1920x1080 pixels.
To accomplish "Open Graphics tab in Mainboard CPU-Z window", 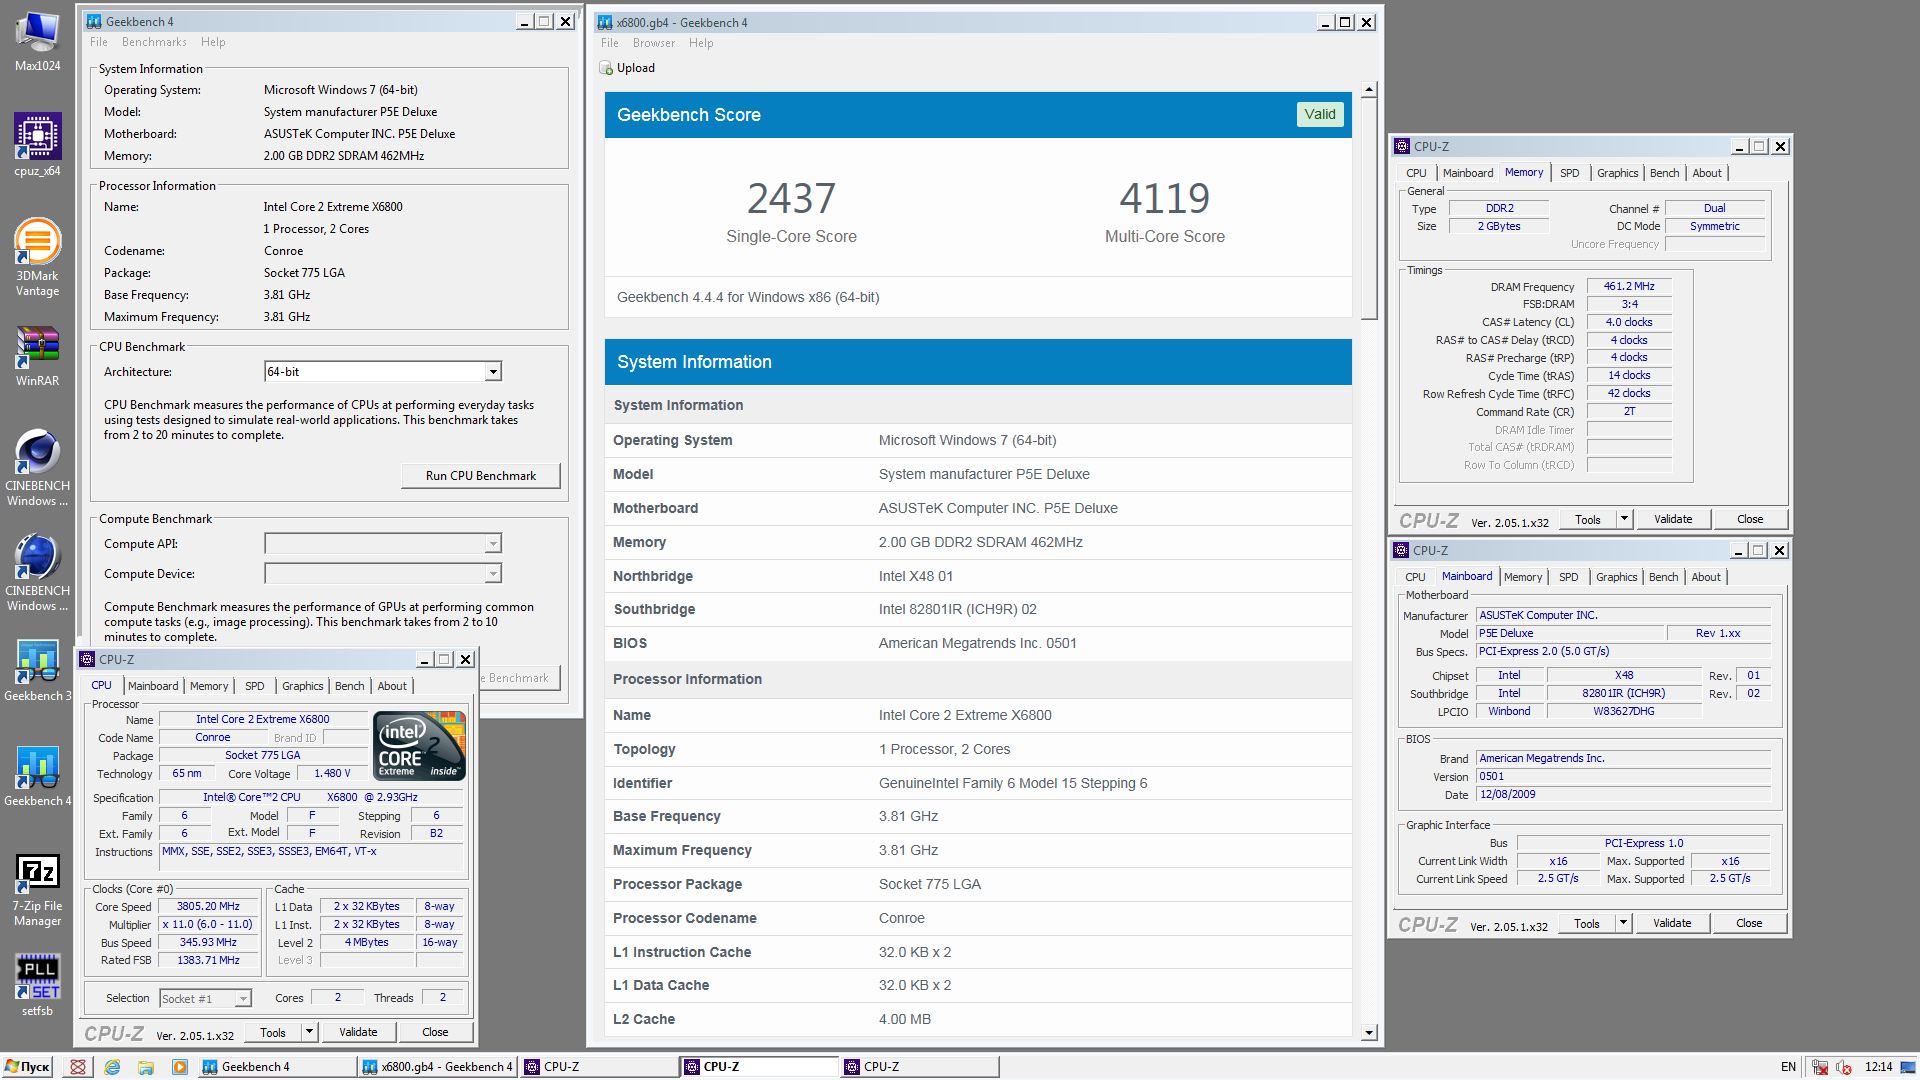I will 1616,577.
